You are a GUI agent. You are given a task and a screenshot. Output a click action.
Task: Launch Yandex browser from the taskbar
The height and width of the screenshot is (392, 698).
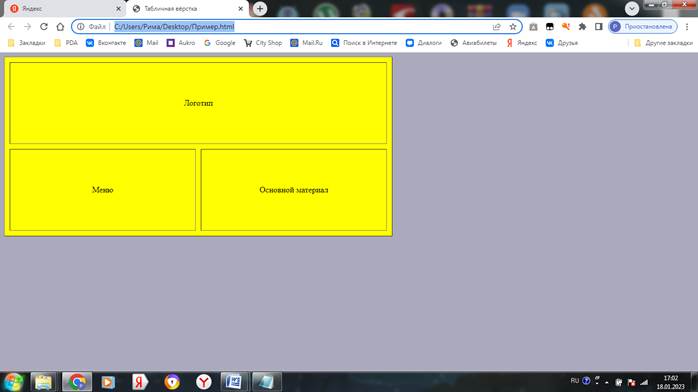click(x=204, y=382)
